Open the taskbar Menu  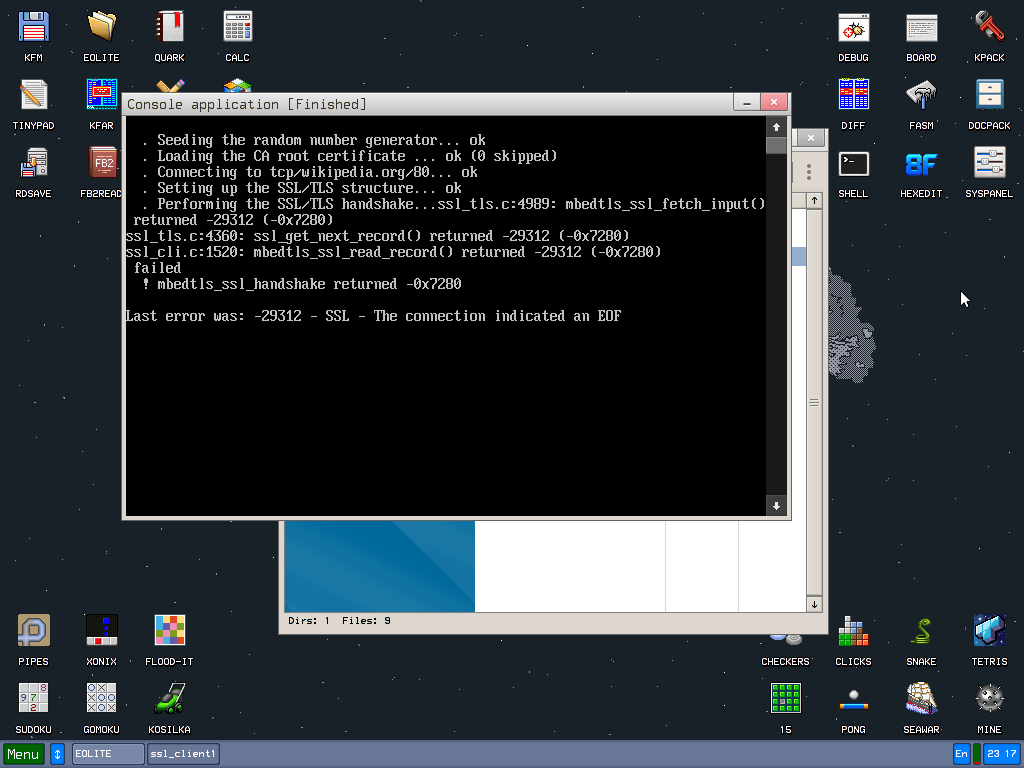point(22,753)
